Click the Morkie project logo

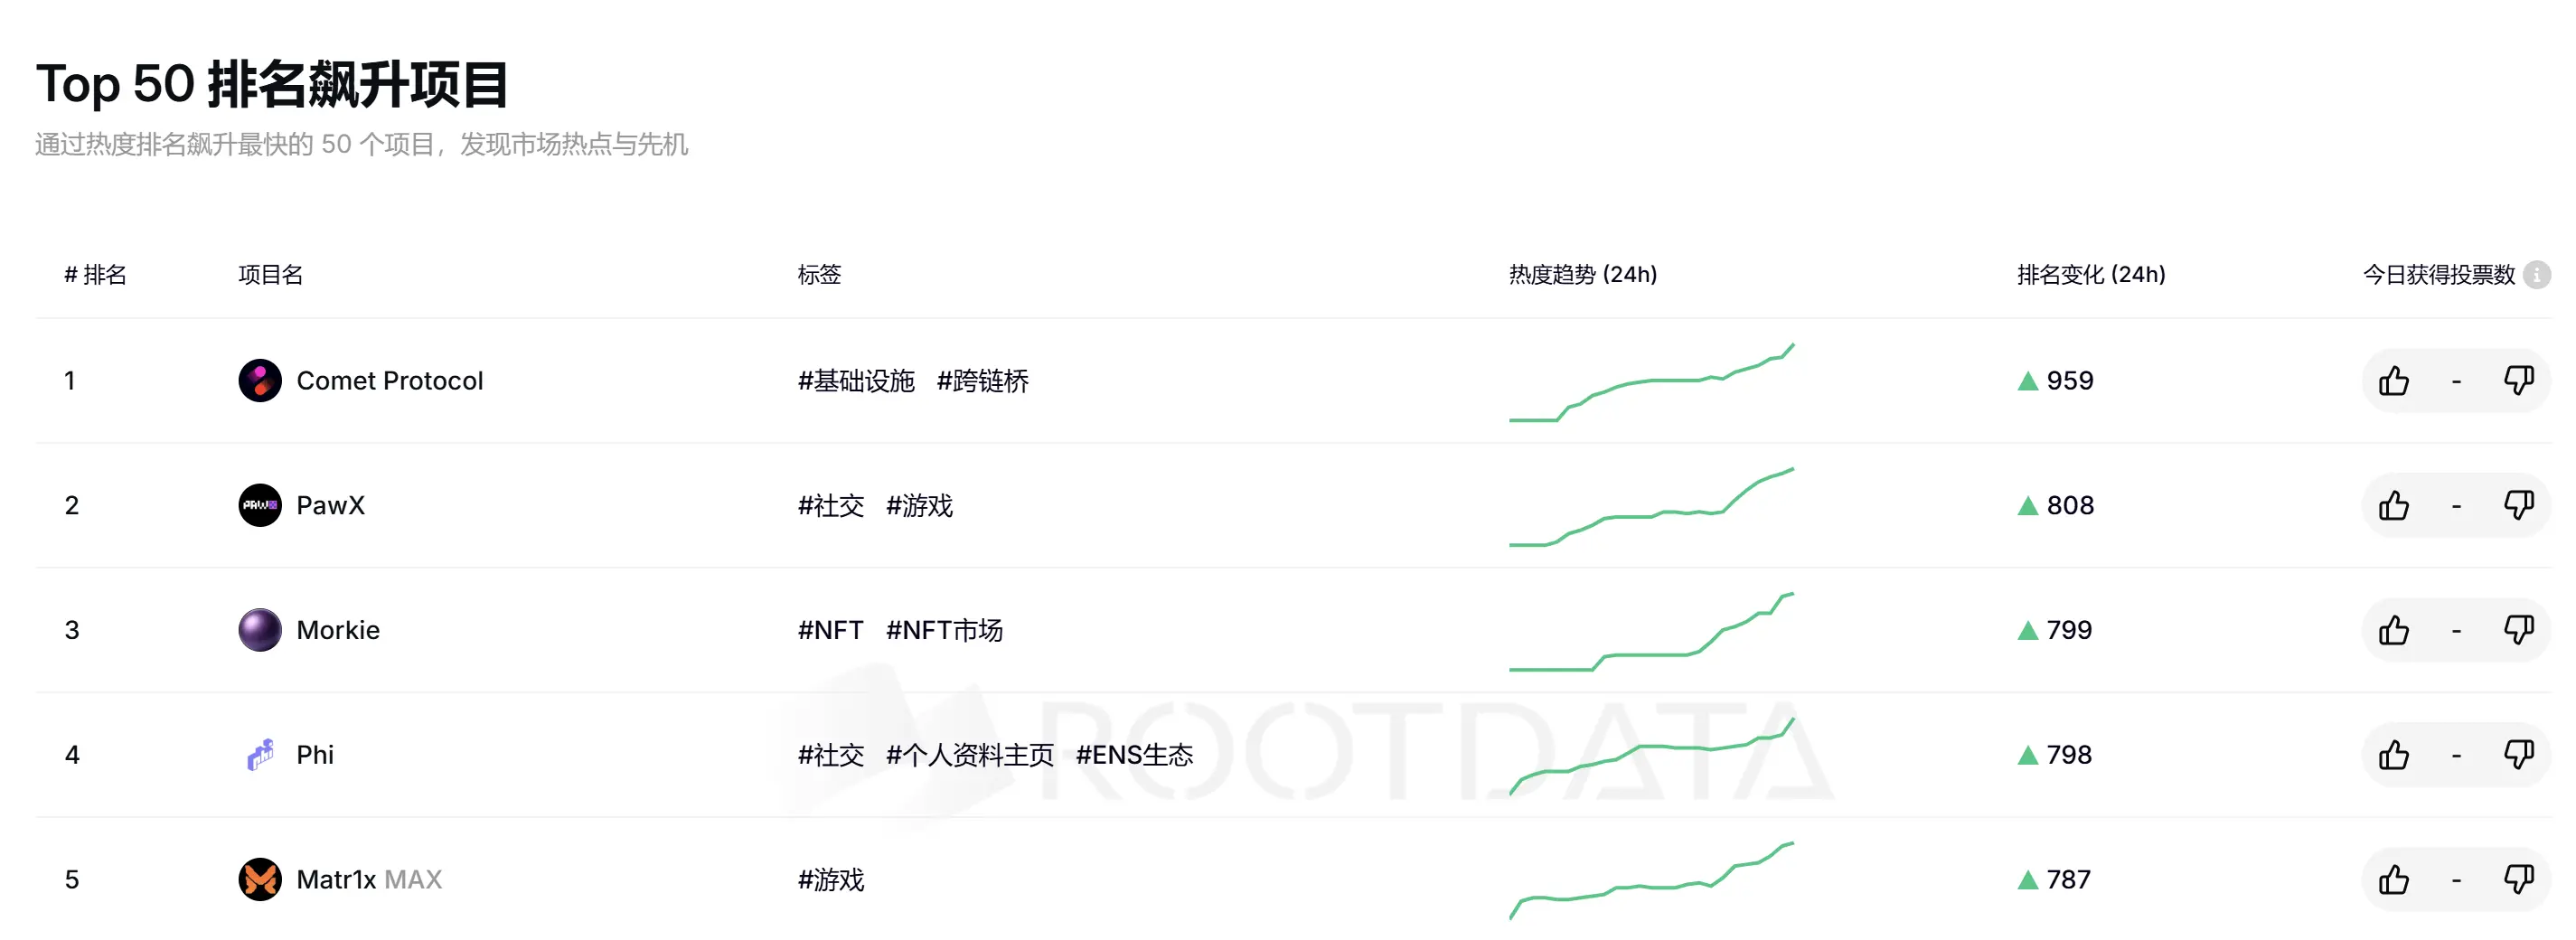(259, 630)
